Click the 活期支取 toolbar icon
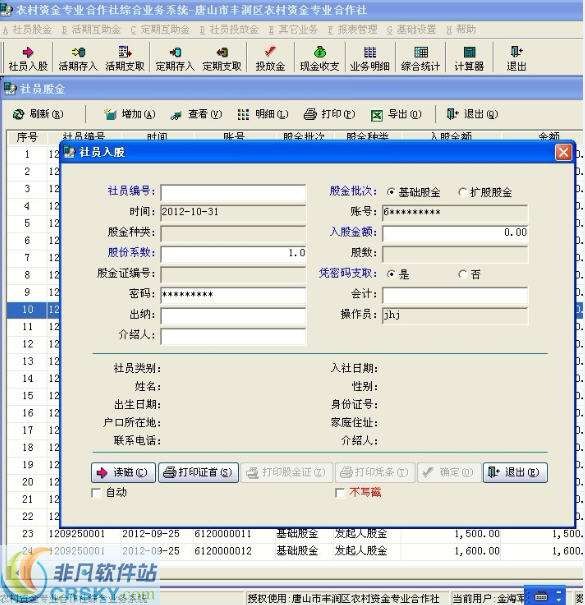Viewport: 585px width, 605px height. [x=125, y=58]
